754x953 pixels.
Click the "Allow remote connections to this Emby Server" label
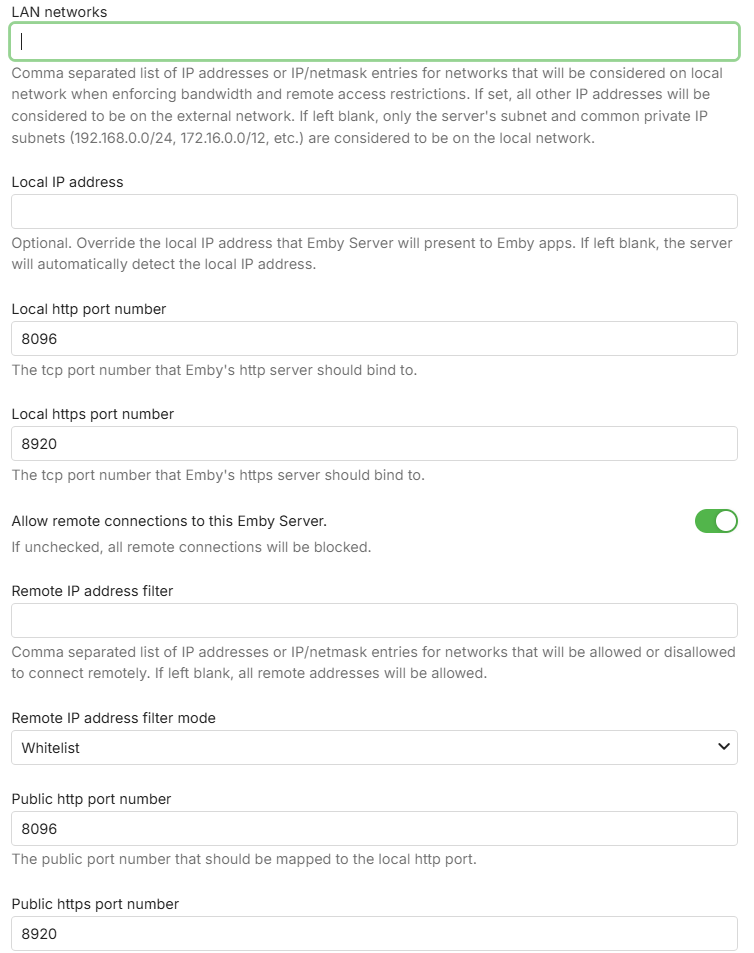pos(169,521)
